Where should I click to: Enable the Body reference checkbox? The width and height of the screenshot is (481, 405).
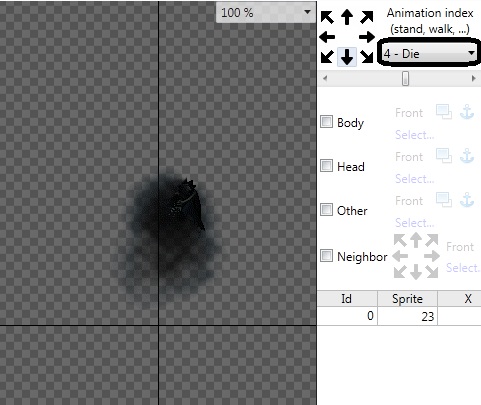(x=326, y=122)
